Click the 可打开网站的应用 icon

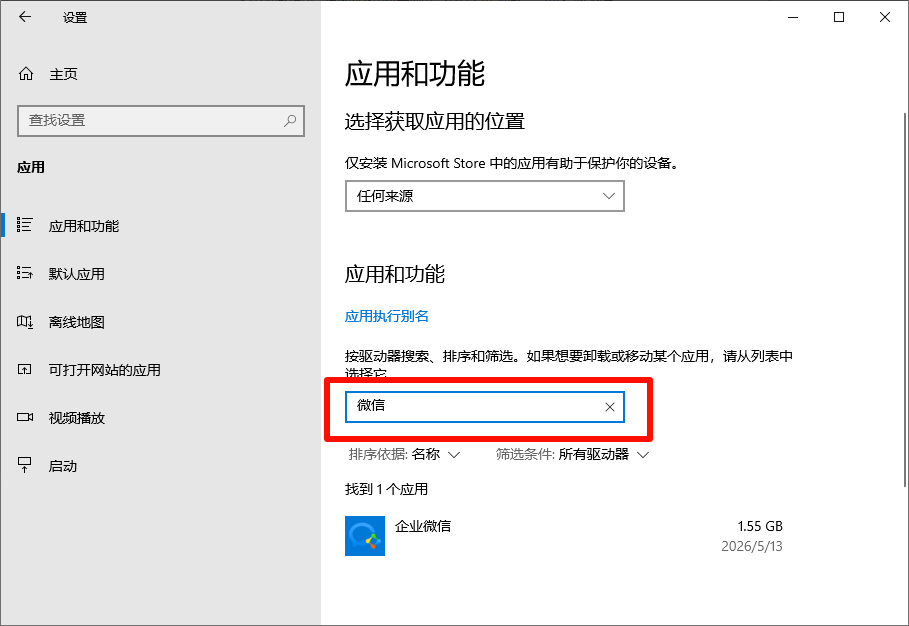(24, 369)
